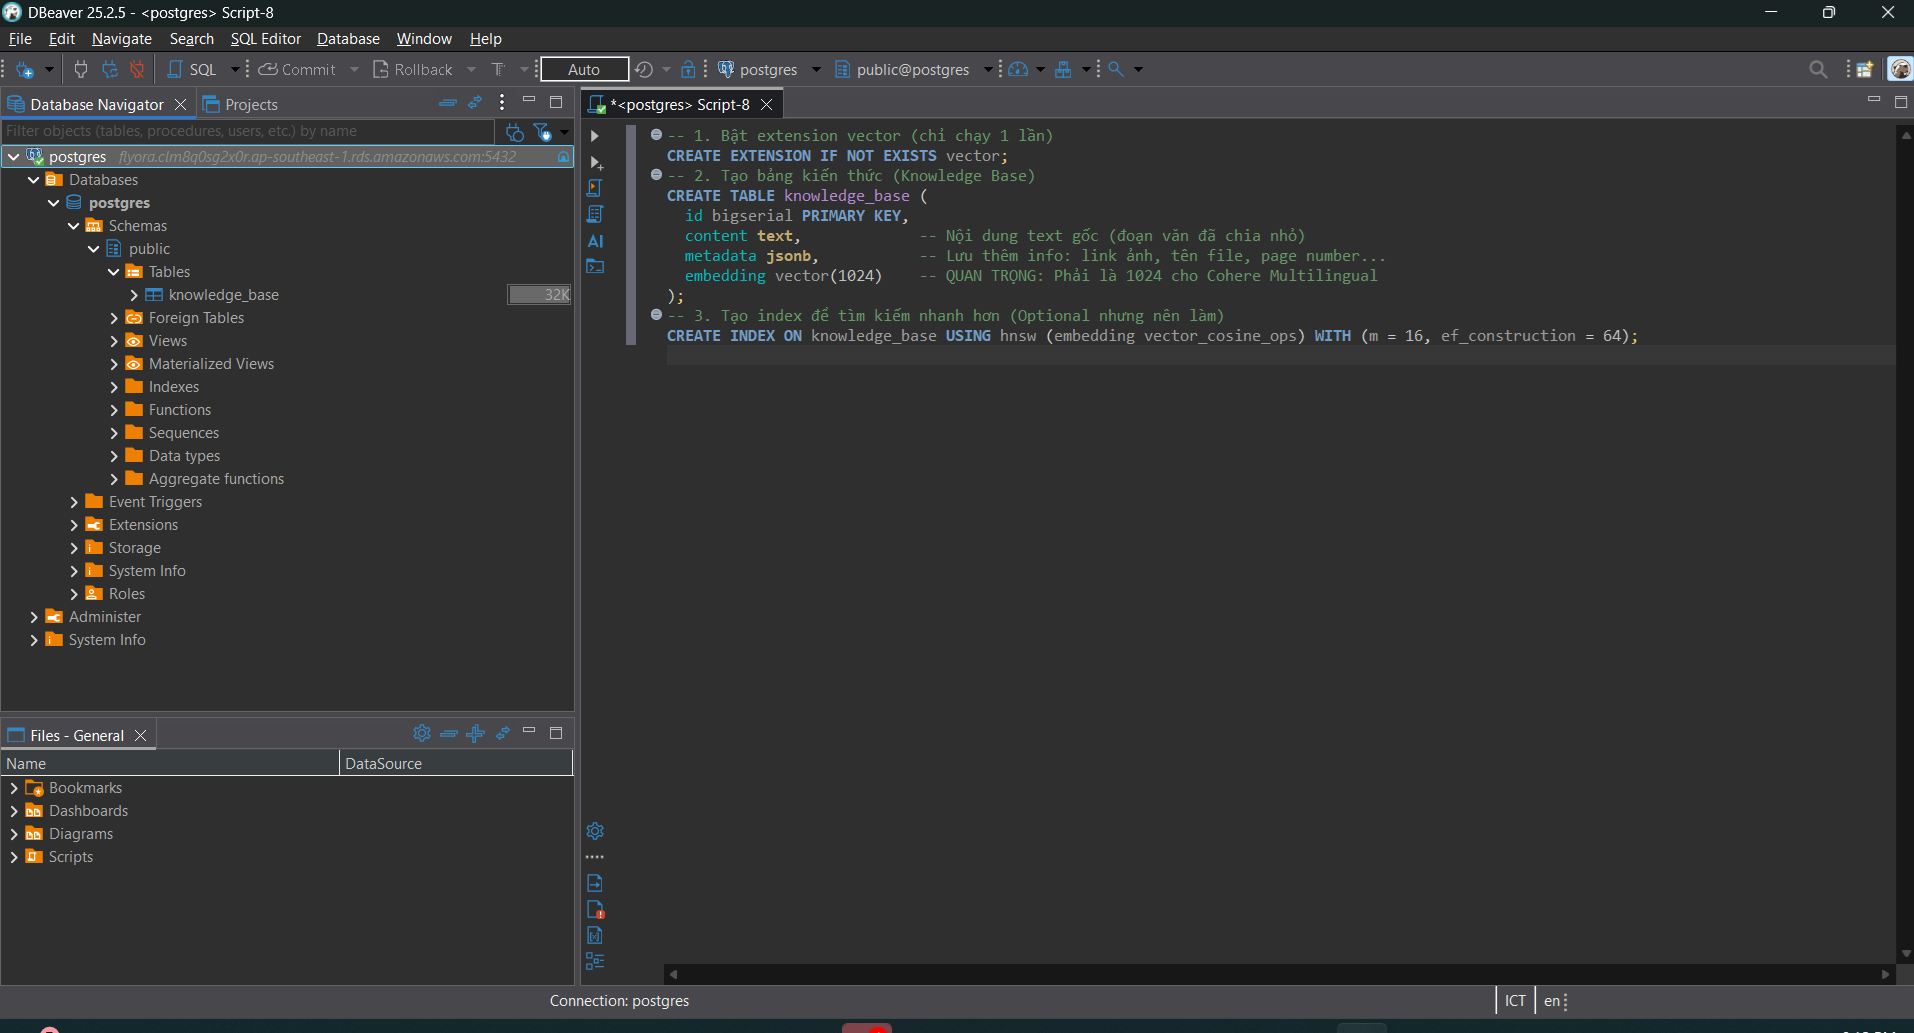Collapse the first SQL comment fold marker

(x=656, y=135)
